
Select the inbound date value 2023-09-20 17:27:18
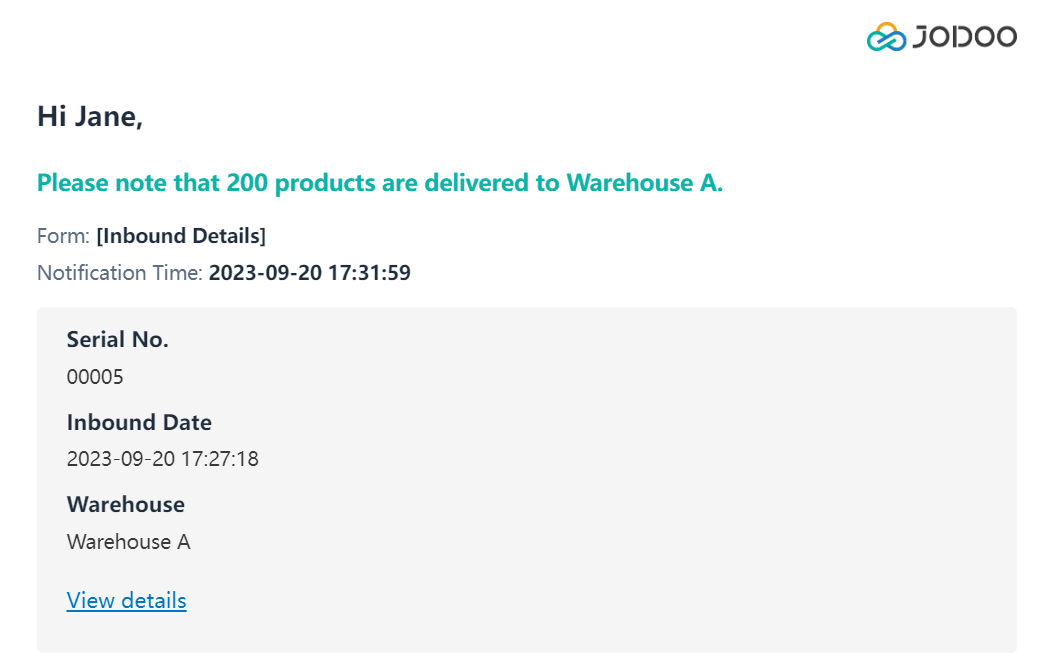coord(162,459)
